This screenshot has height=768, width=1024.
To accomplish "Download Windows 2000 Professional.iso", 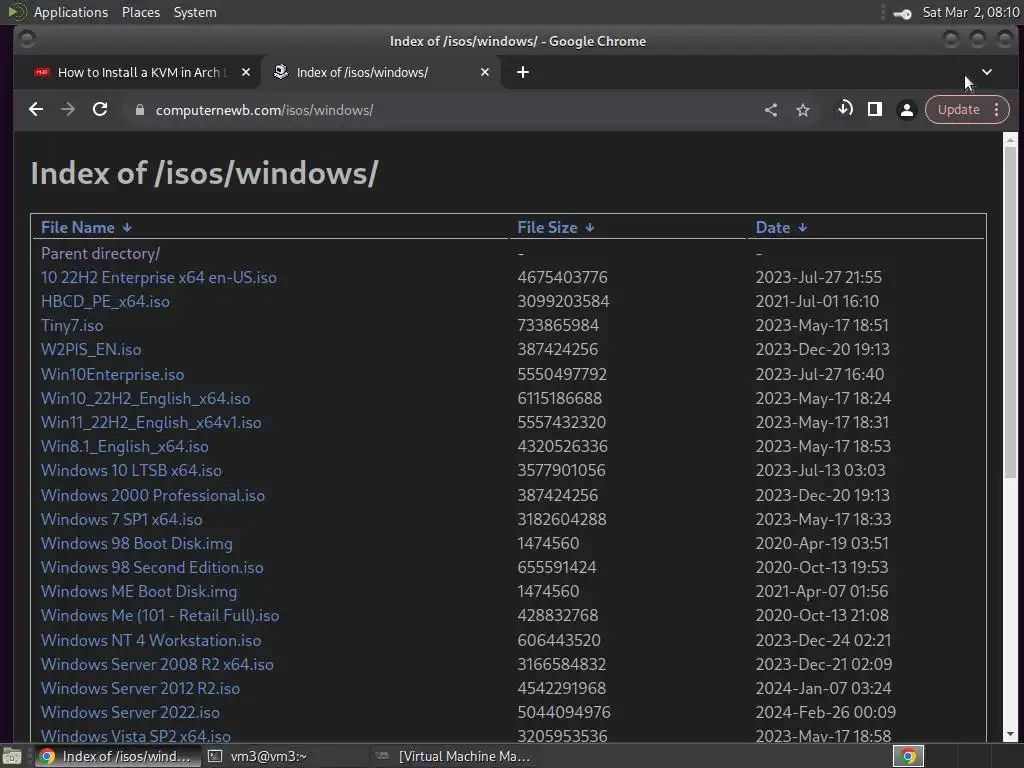I will click(153, 495).
